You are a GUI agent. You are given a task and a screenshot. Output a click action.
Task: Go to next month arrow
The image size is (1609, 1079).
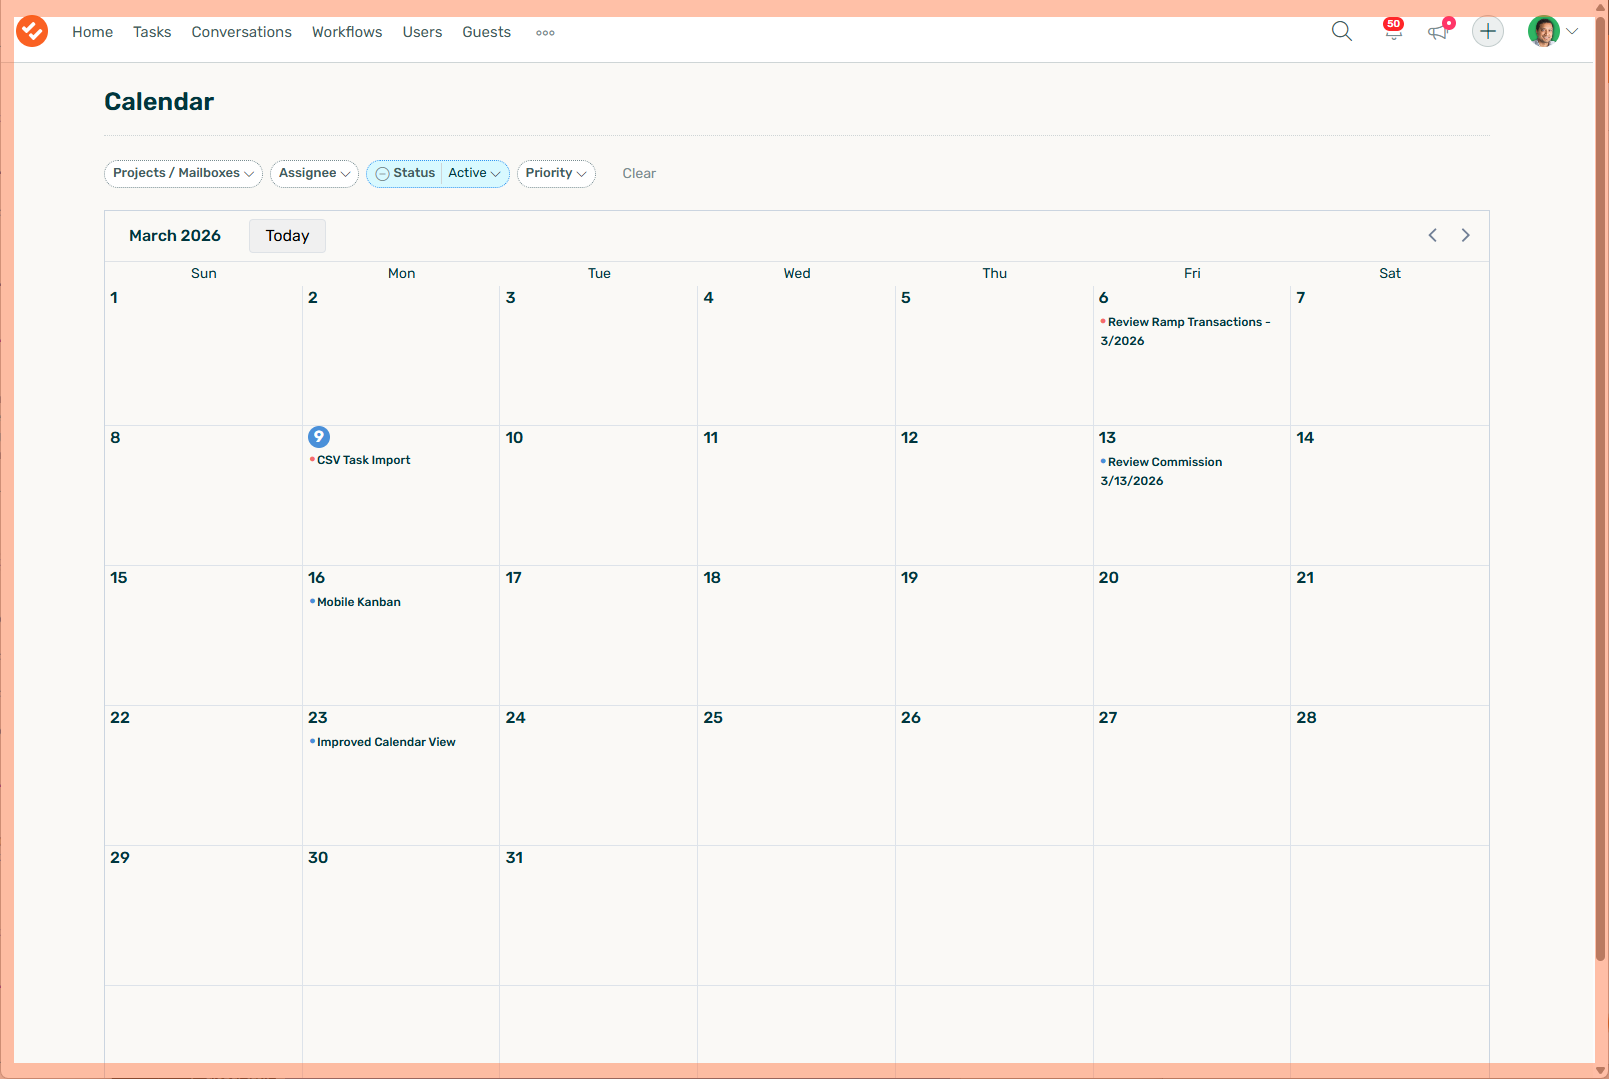[x=1465, y=236]
